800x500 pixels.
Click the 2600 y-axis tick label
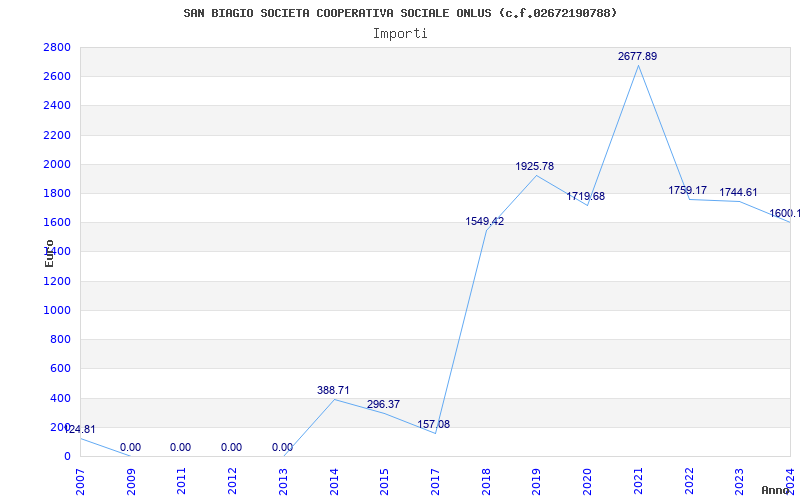[x=57, y=77]
